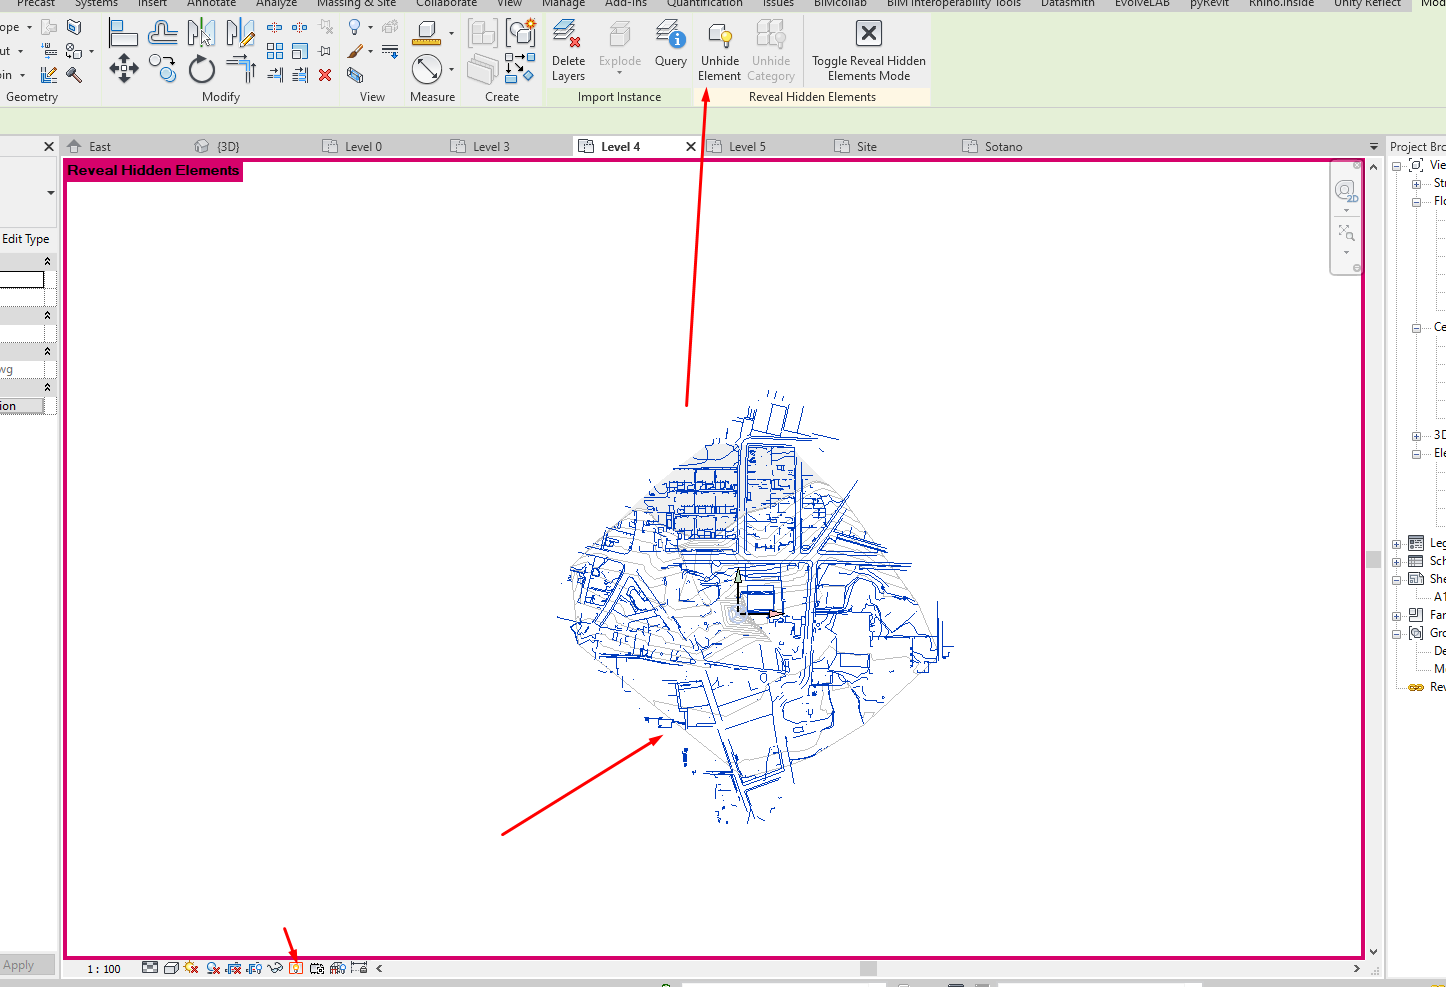
Task: Click the Delete Layers button
Action: [x=568, y=52]
